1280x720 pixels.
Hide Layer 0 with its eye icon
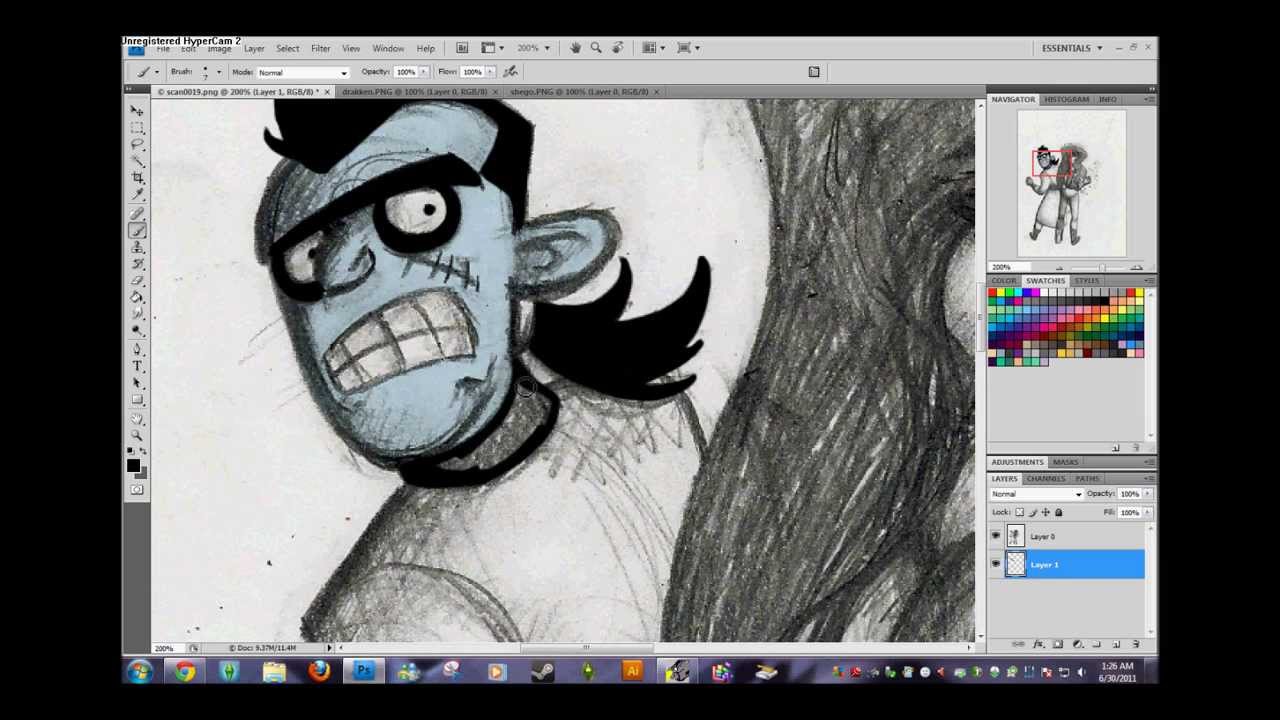coord(996,537)
